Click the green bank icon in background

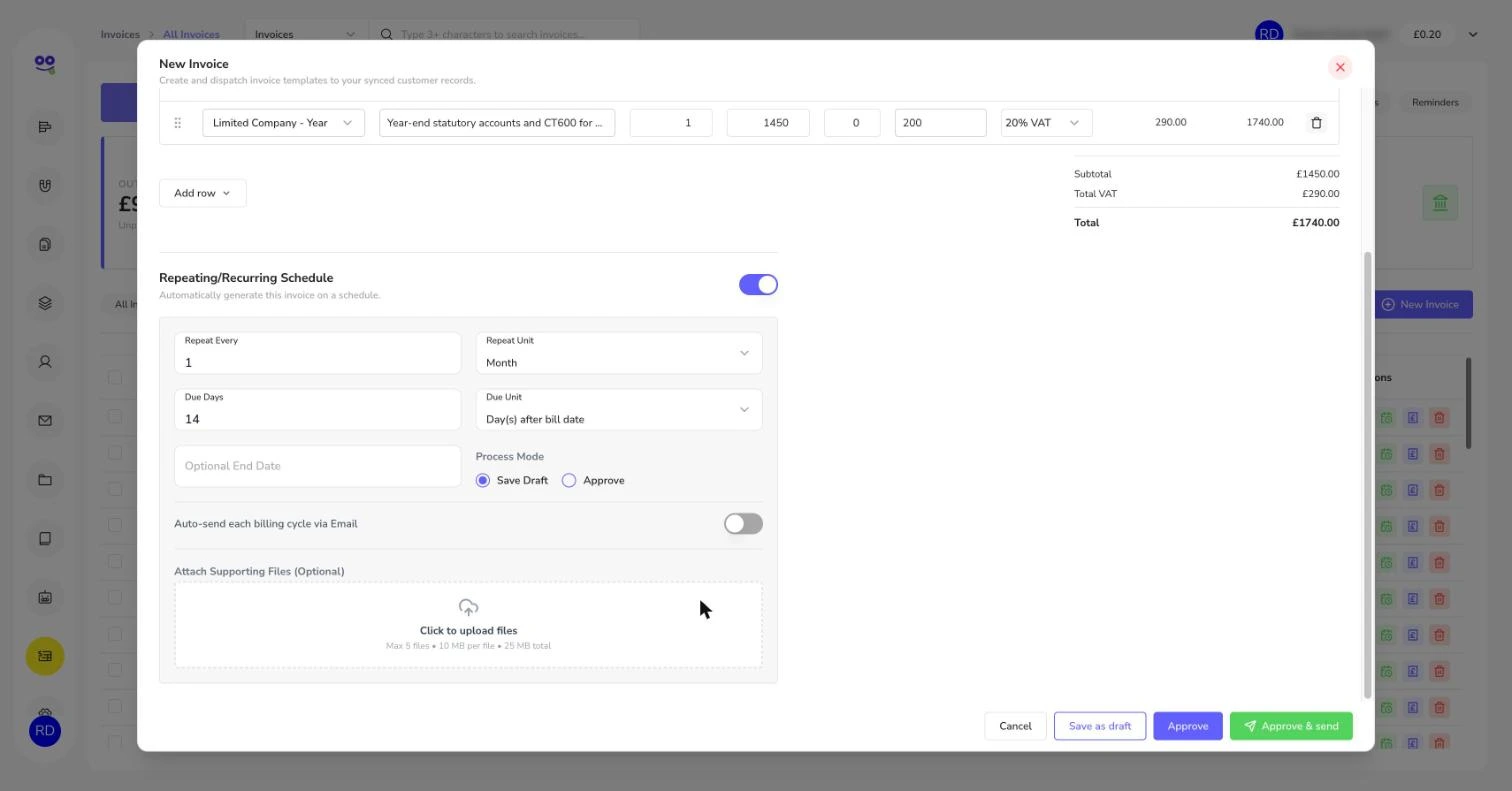(x=1440, y=203)
